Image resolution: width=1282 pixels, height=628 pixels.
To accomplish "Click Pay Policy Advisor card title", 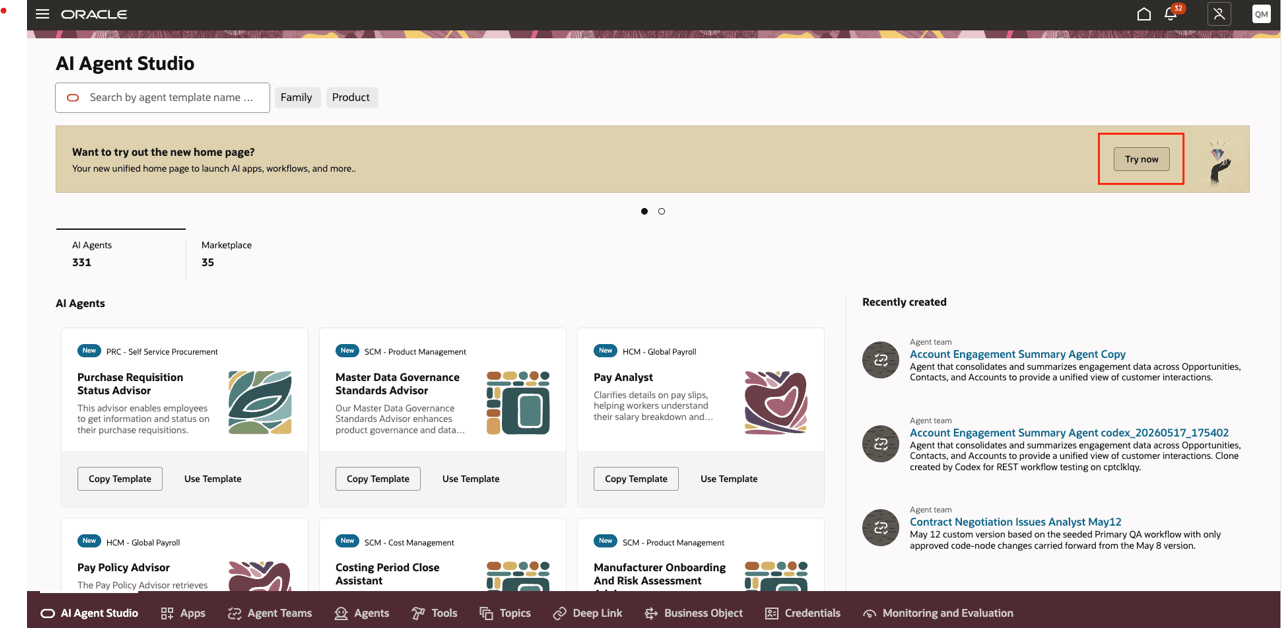I will [x=123, y=567].
